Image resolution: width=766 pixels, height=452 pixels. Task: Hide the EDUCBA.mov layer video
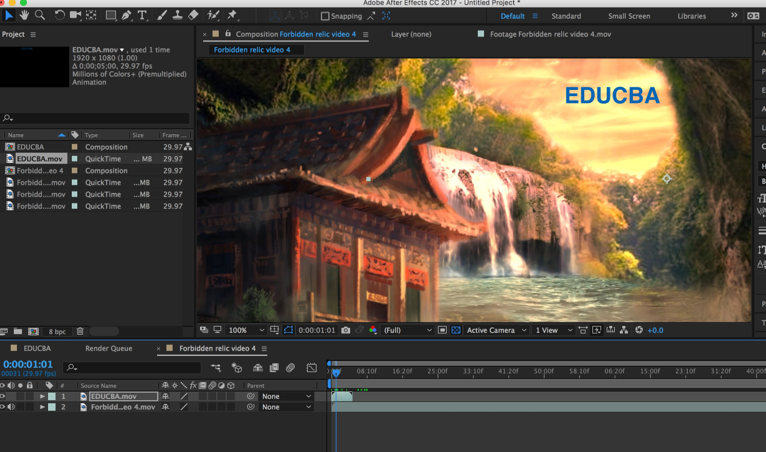[3, 396]
